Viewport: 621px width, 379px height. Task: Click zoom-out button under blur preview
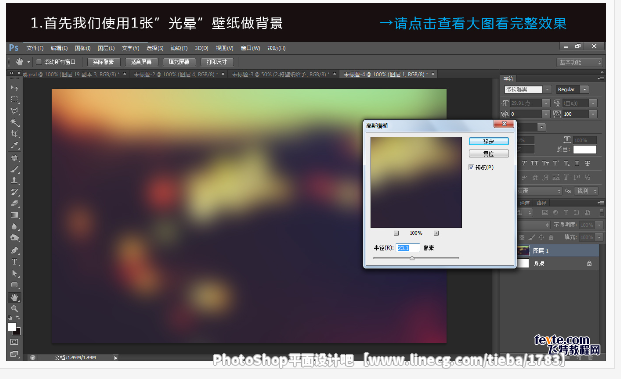(x=396, y=233)
